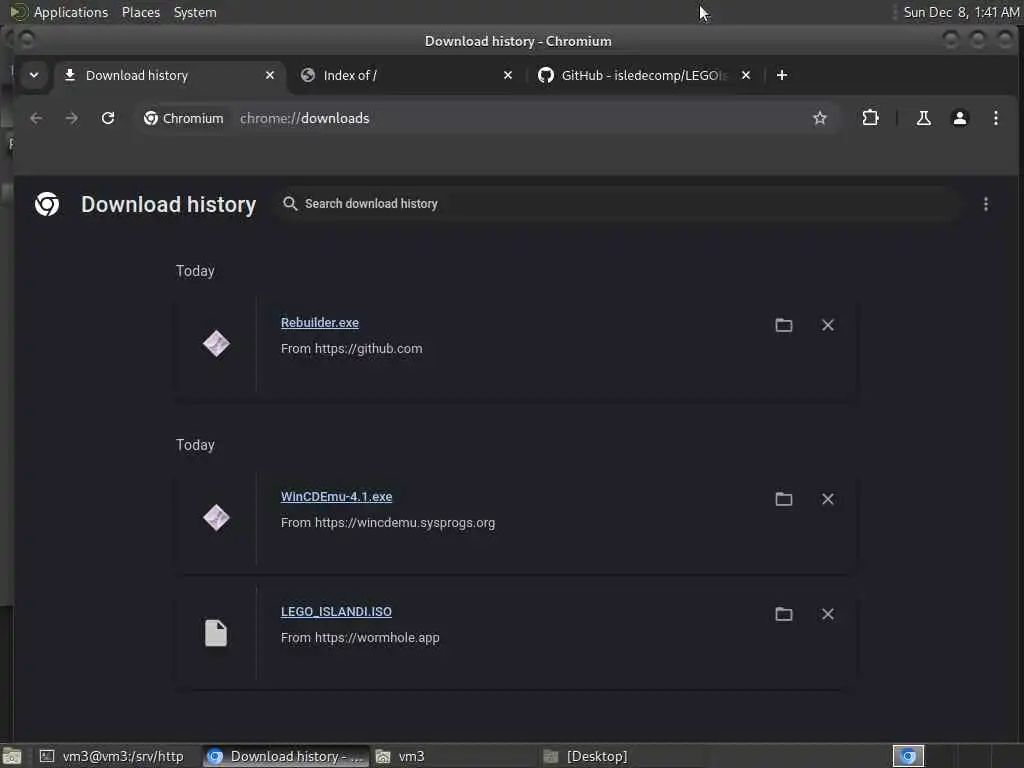Open the tab search dropdown arrow
This screenshot has width=1024, height=768.
[x=34, y=75]
